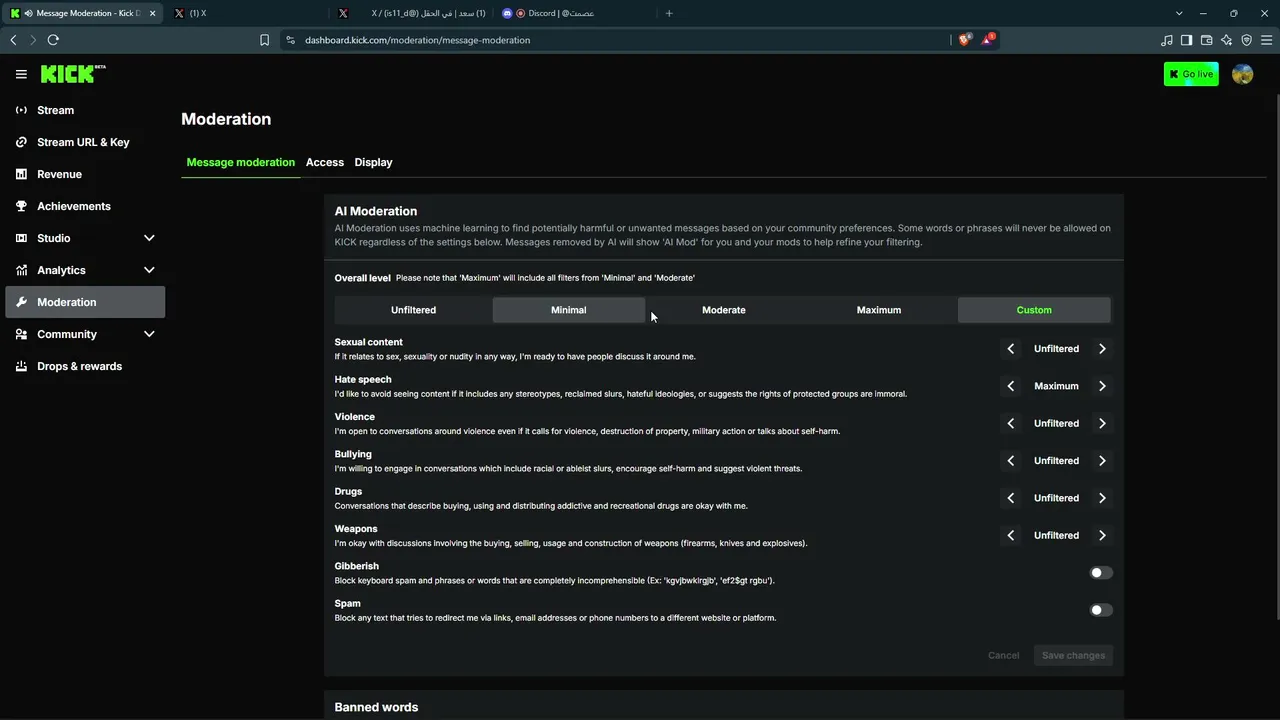The image size is (1280, 720).
Task: Switch to Message moderation tab
Action: tap(240, 162)
